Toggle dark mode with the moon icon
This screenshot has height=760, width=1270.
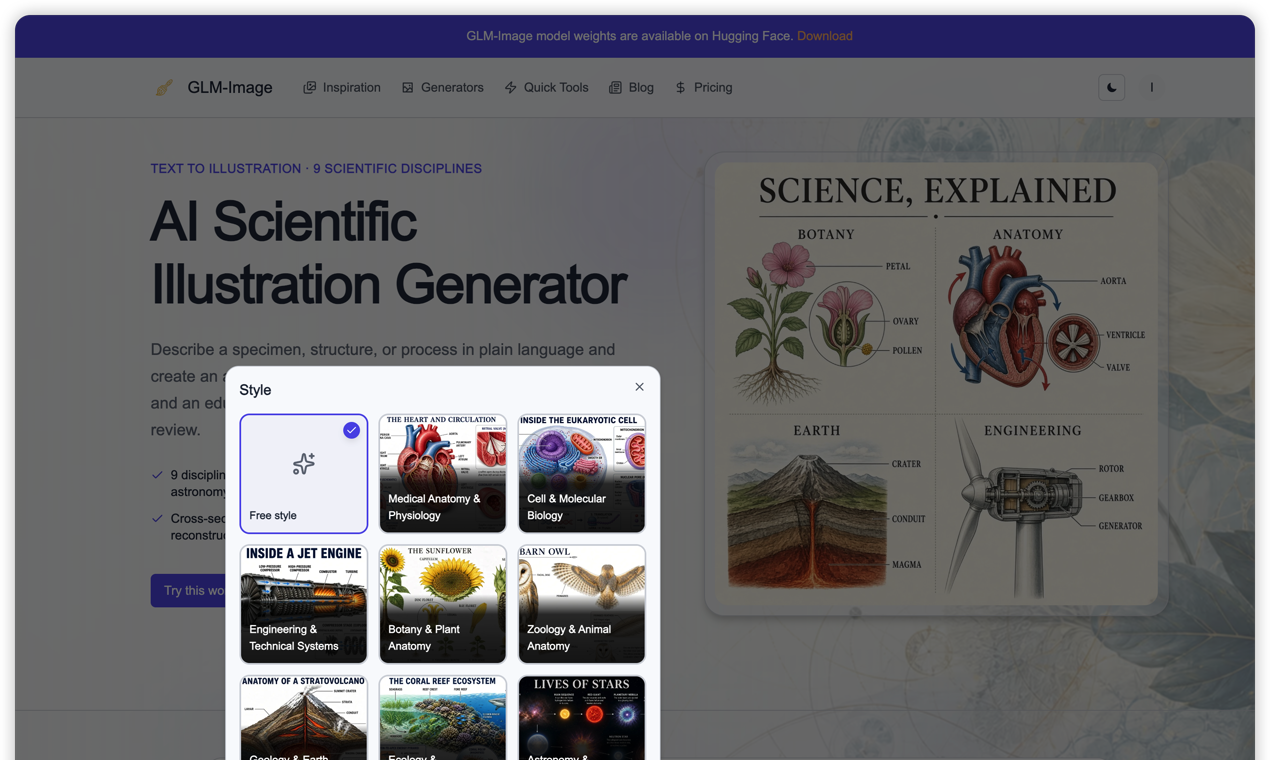point(1111,88)
